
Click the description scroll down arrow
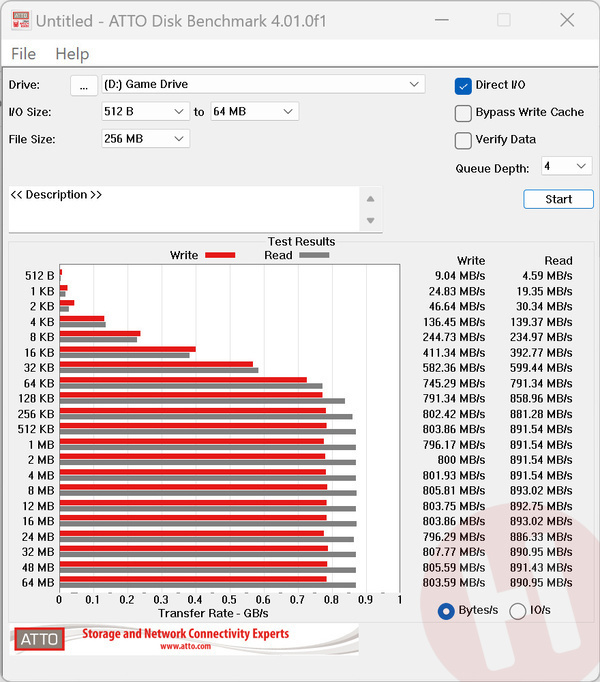(370, 220)
